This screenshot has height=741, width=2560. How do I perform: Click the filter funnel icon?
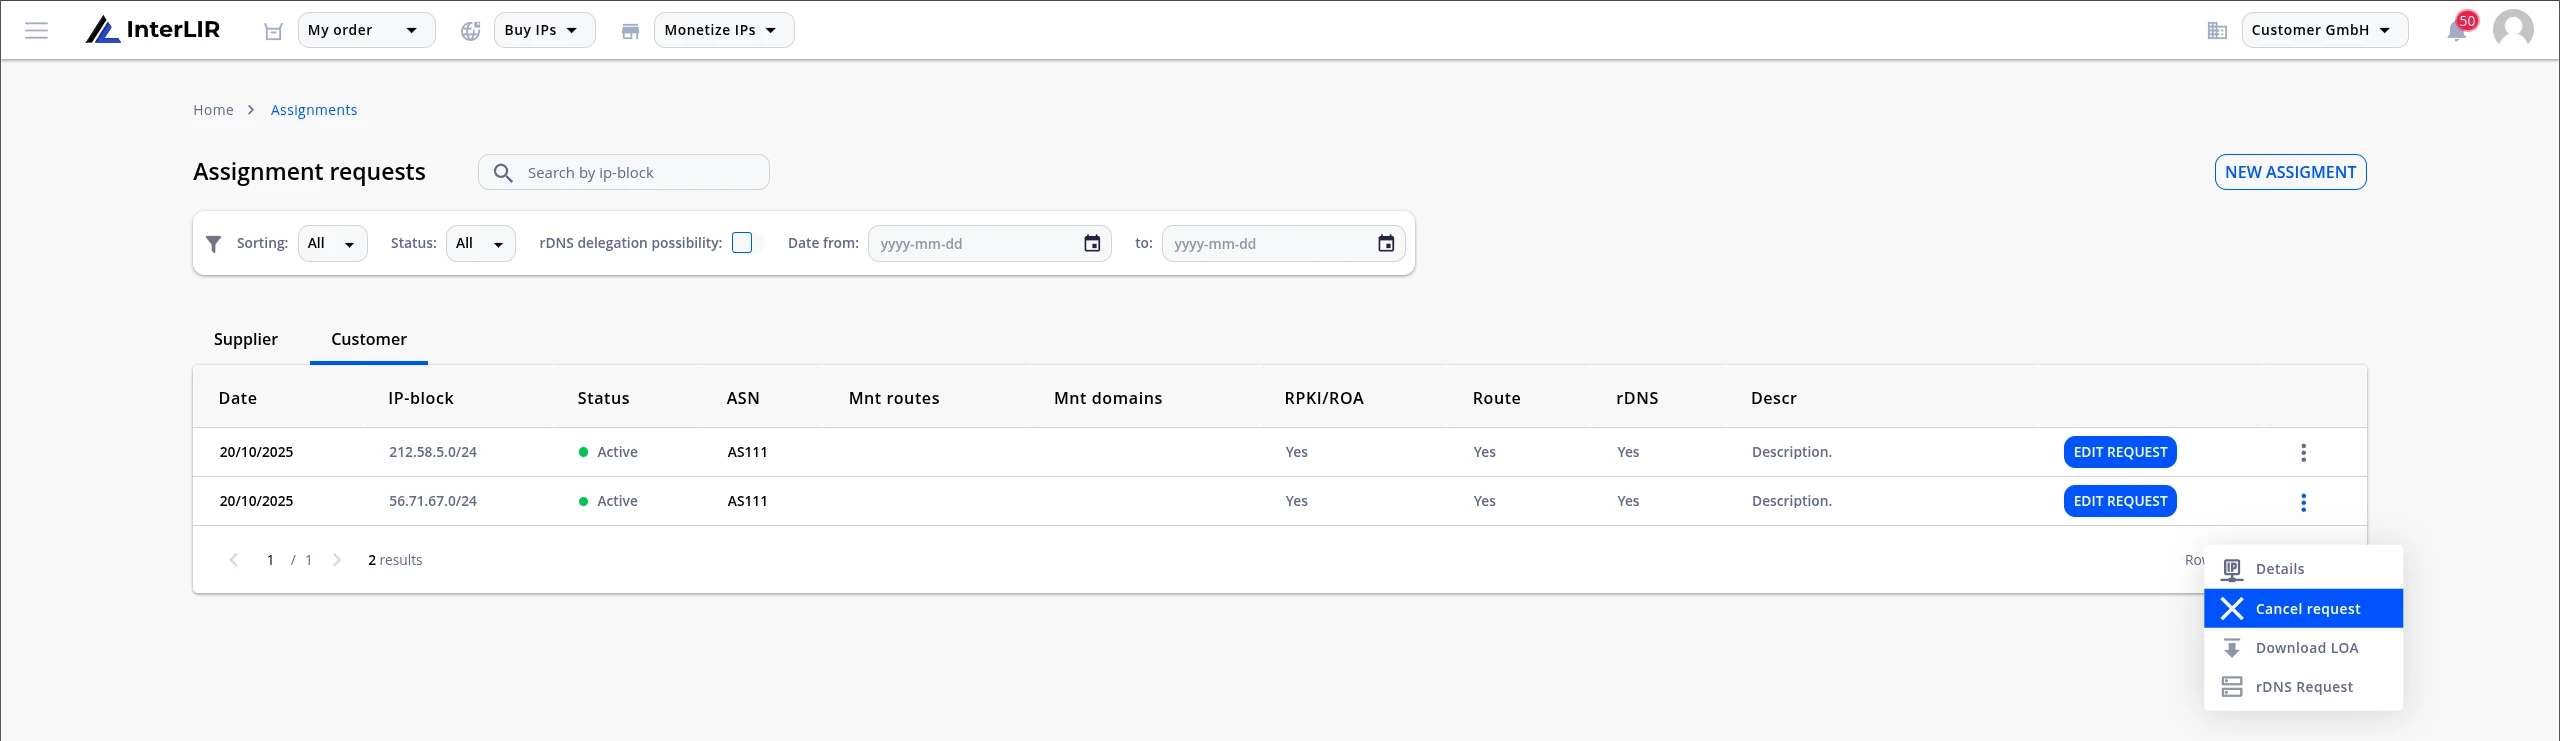coord(213,244)
